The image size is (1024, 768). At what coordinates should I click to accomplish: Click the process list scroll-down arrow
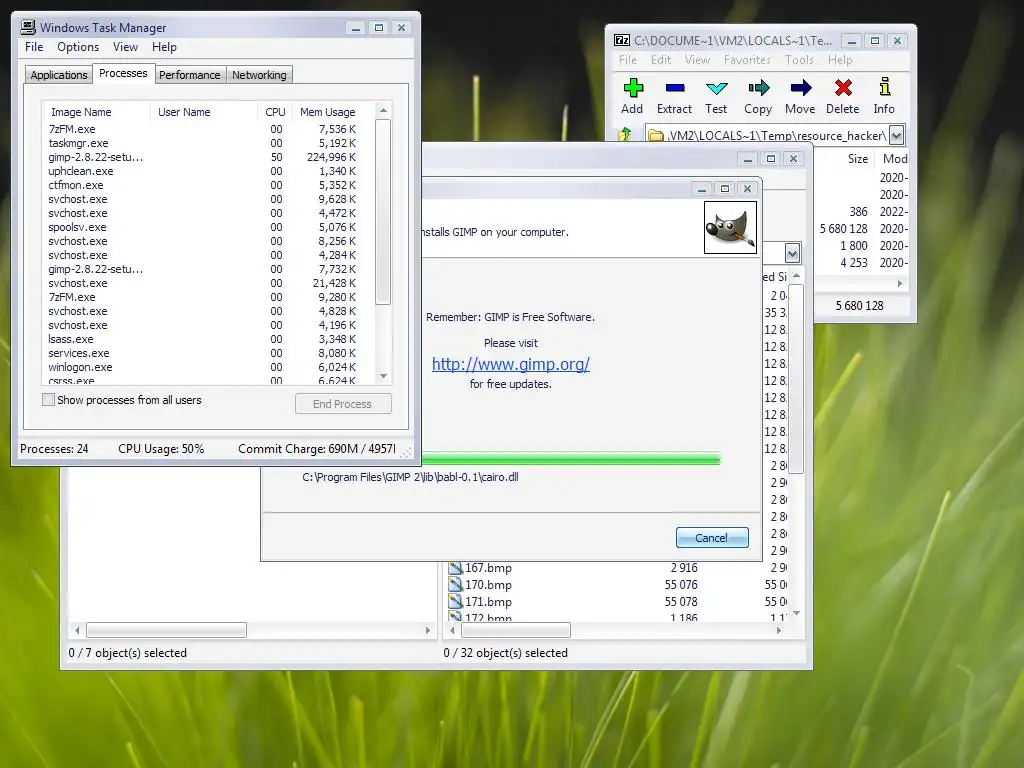pyautogui.click(x=383, y=376)
